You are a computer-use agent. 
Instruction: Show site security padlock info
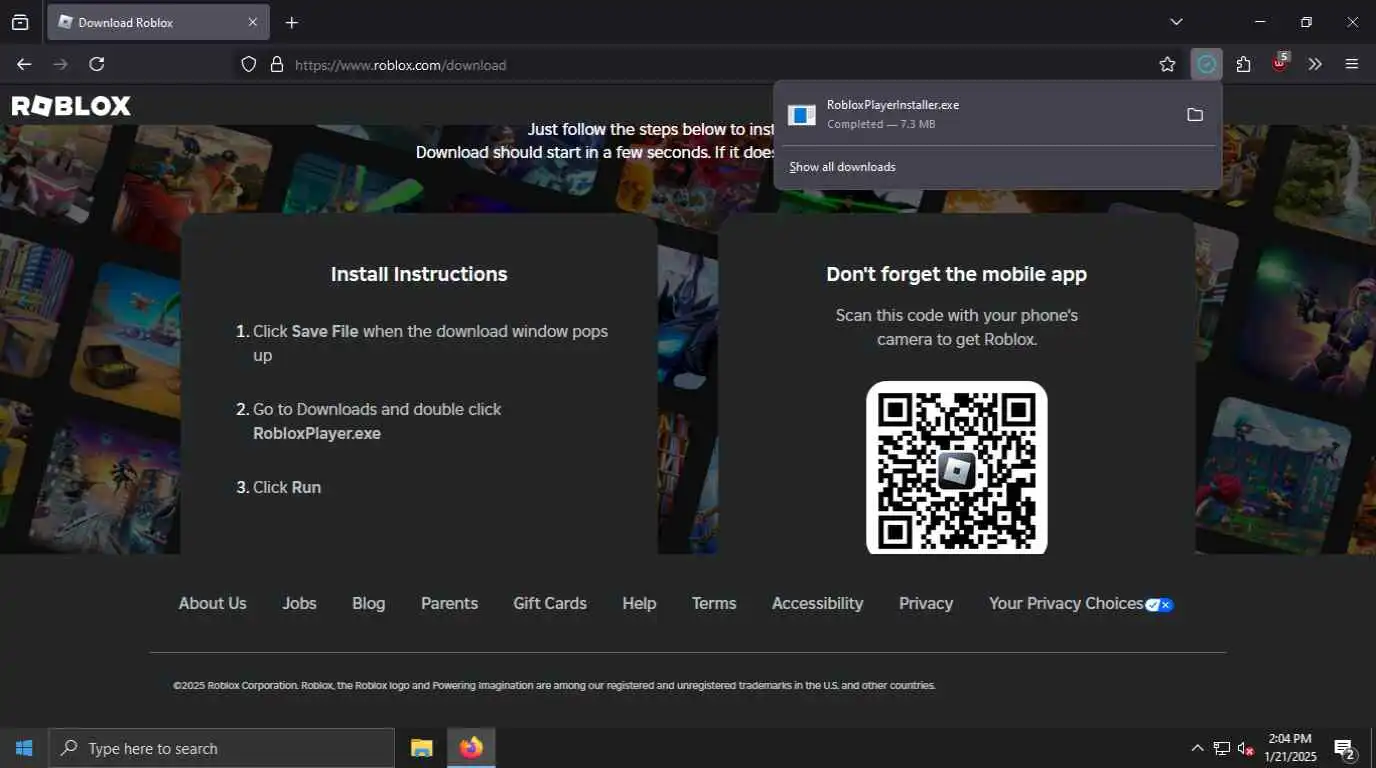pyautogui.click(x=277, y=65)
